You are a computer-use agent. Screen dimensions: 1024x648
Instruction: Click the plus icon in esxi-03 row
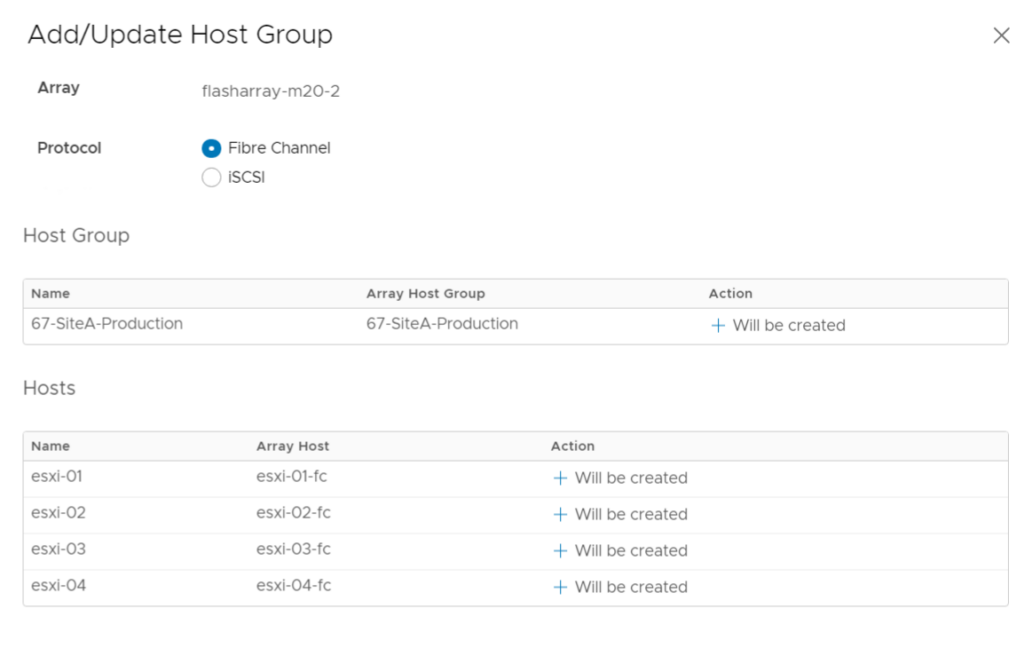560,551
